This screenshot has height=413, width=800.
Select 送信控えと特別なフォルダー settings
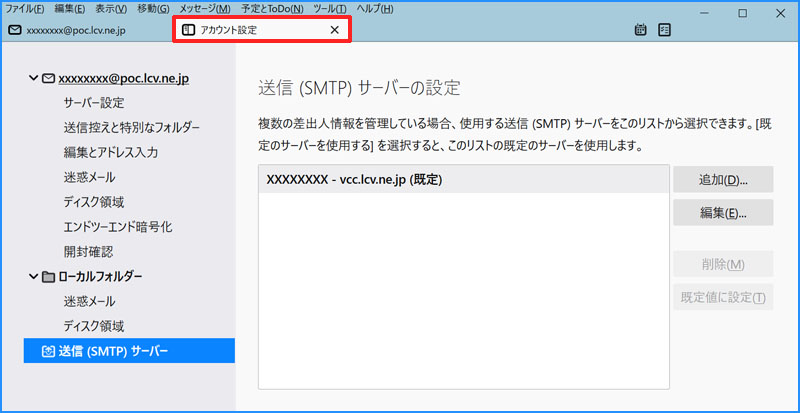(x=131, y=127)
